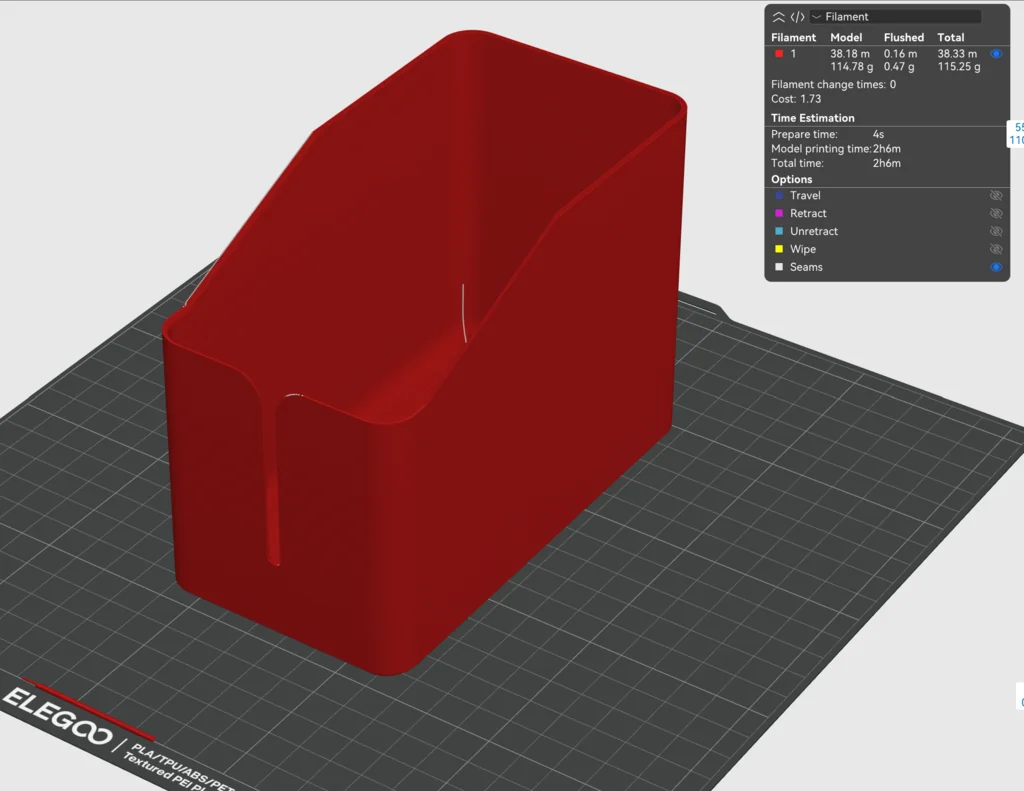Enable Retract visibility eye icon
The width and height of the screenshot is (1024, 791).
click(996, 214)
